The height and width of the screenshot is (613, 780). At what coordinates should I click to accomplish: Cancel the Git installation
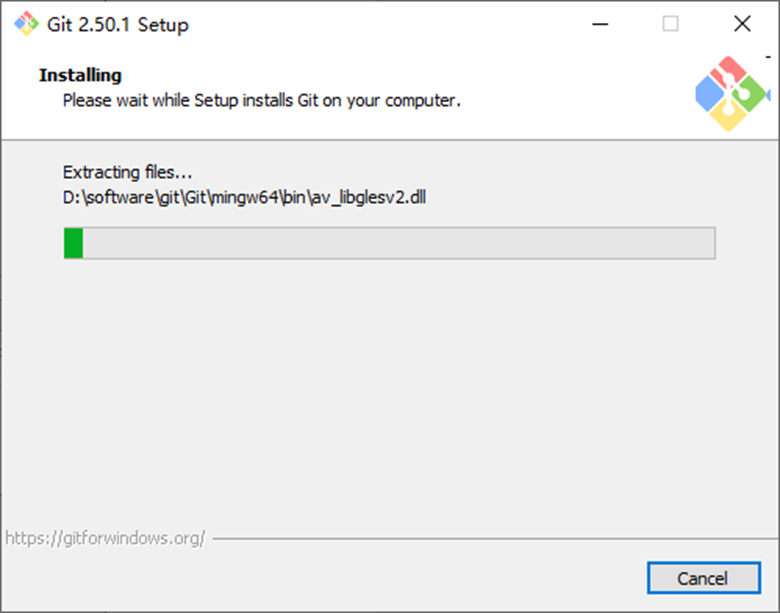click(x=704, y=578)
